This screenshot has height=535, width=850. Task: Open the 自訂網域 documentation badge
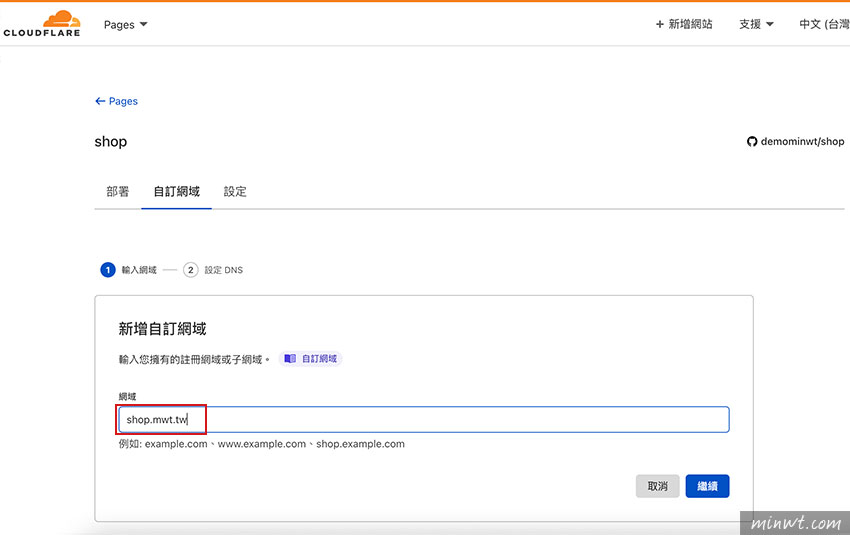pyautogui.click(x=311, y=359)
